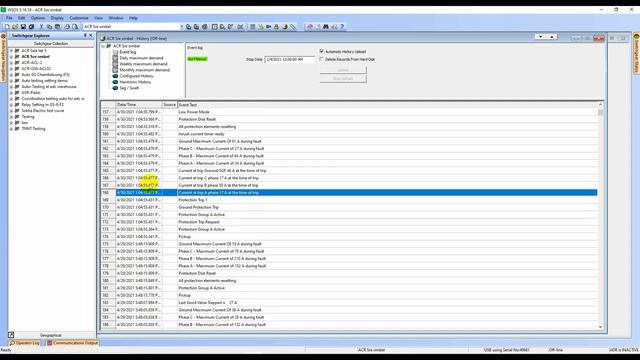Open Daily maximum demand history

pyautogui.click(x=141, y=58)
